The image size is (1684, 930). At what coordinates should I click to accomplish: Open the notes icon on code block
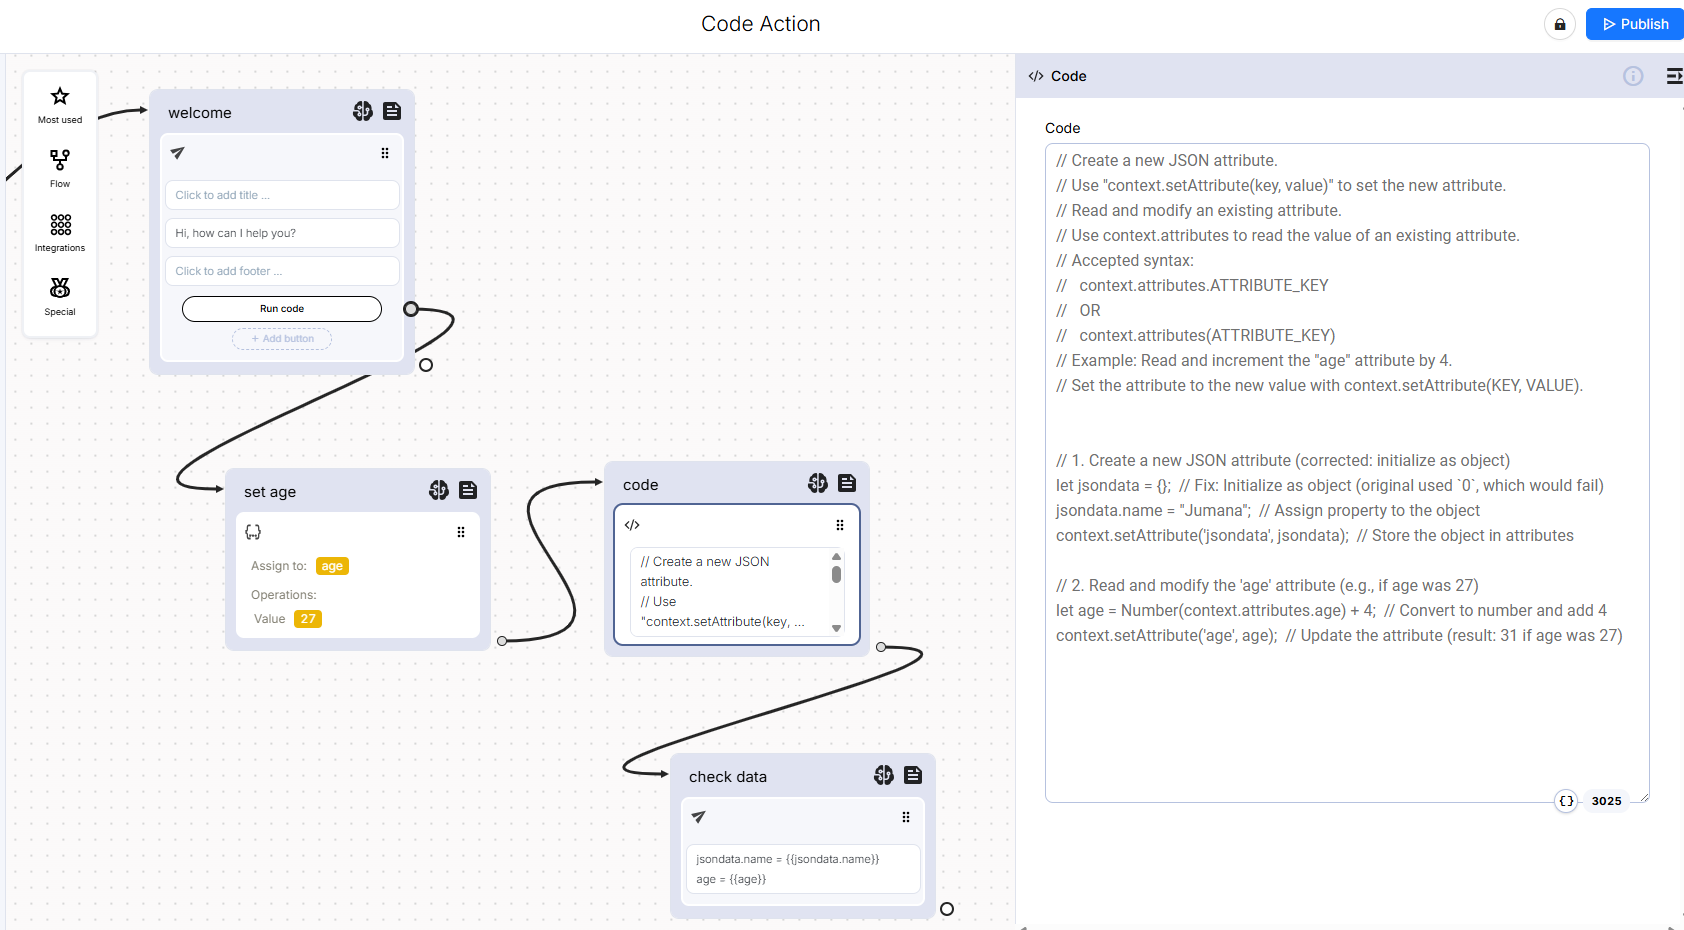point(847,483)
